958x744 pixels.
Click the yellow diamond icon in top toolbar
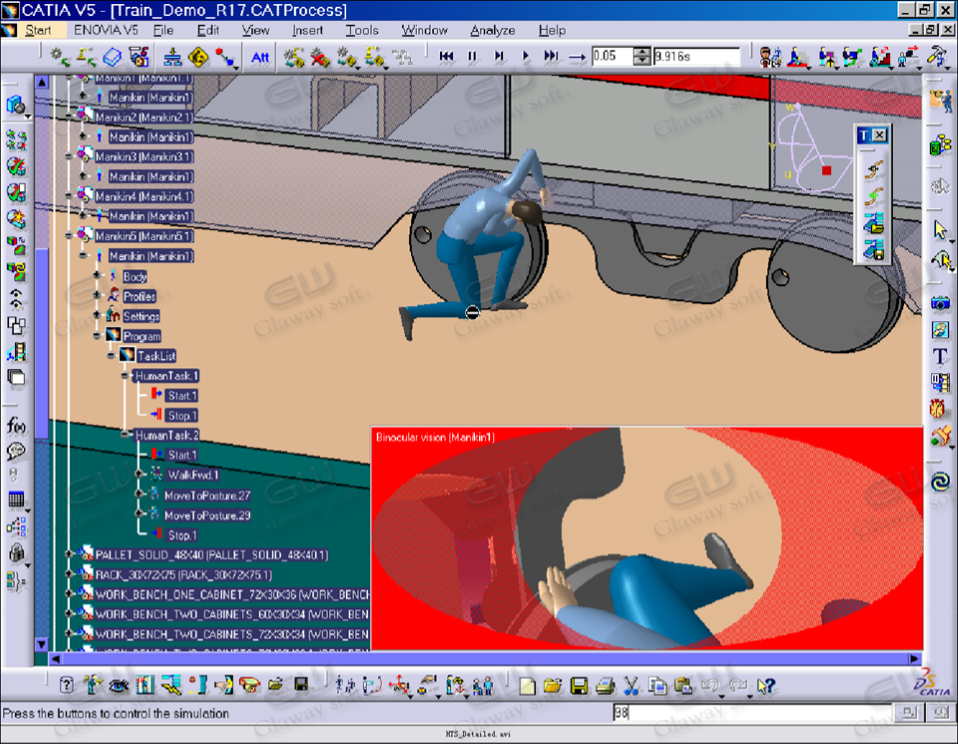click(x=198, y=57)
